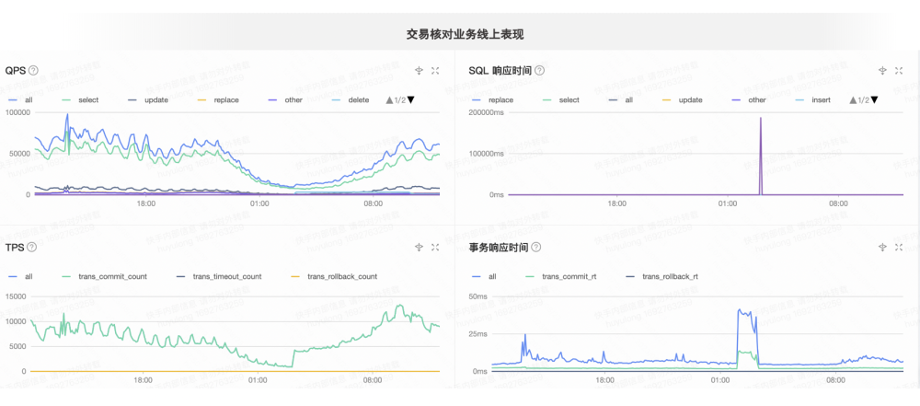920x406 pixels.
Task: Click help icon beside 事务响应时间 title
Action: click(x=536, y=247)
